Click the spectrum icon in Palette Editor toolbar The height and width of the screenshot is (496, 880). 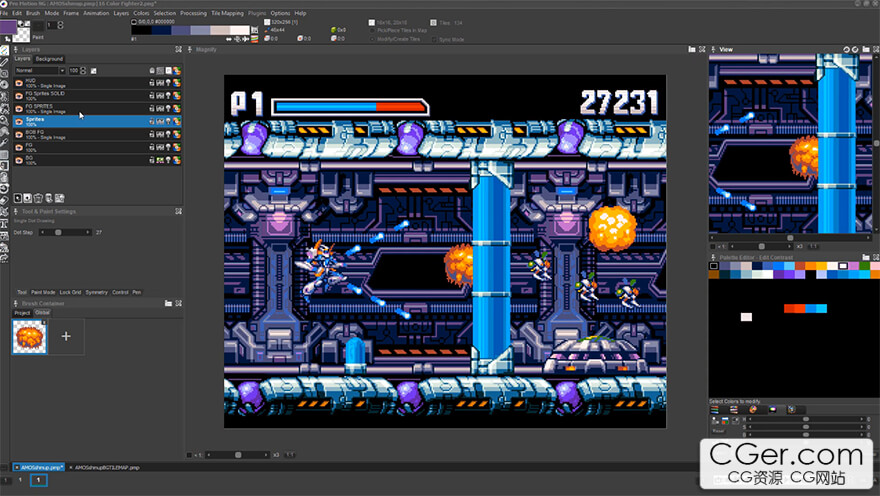tap(773, 410)
